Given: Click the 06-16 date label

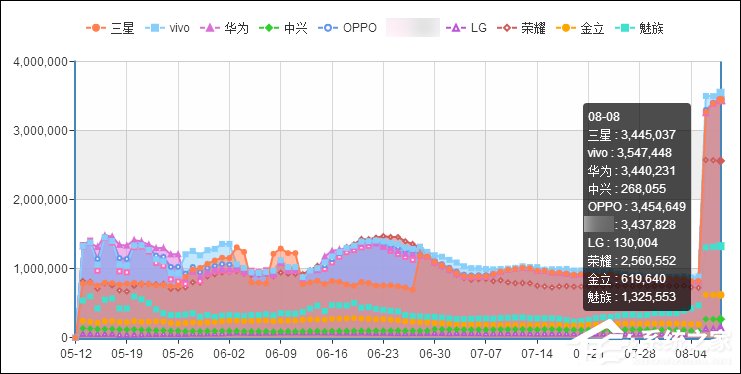Looking at the screenshot, I should pyautogui.click(x=332, y=354).
